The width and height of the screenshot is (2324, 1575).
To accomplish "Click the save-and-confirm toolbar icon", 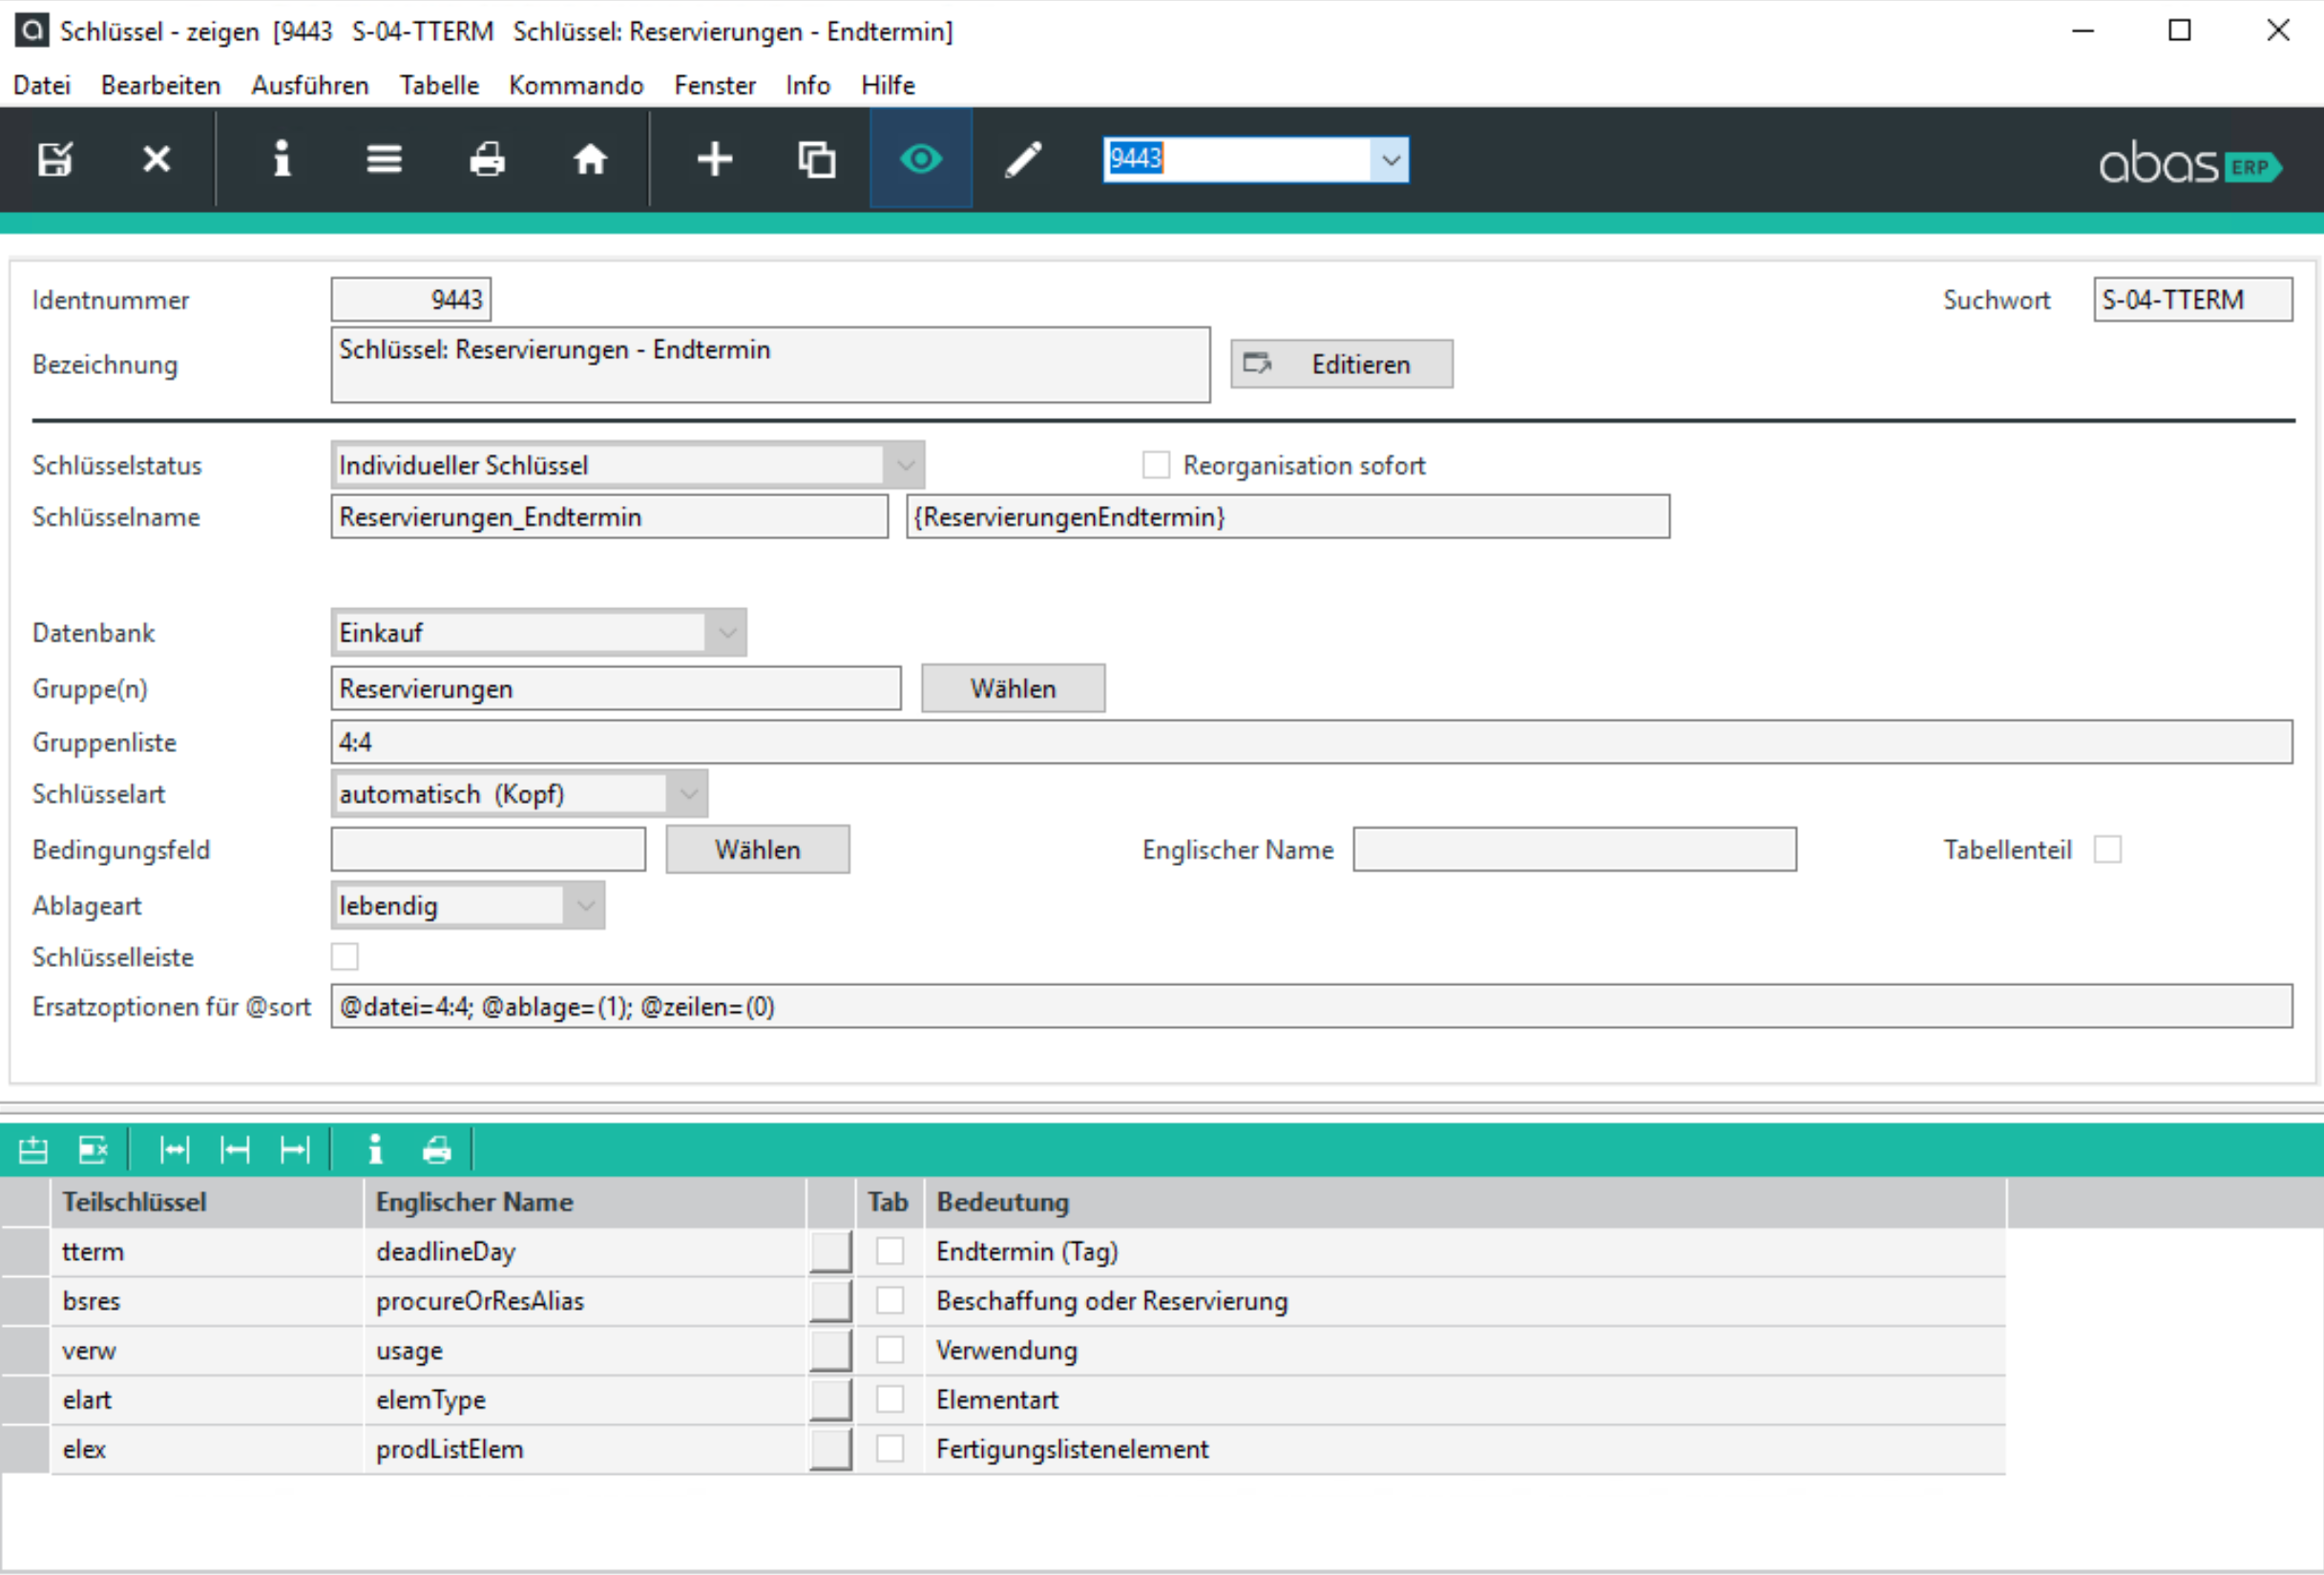I will click(x=55, y=159).
